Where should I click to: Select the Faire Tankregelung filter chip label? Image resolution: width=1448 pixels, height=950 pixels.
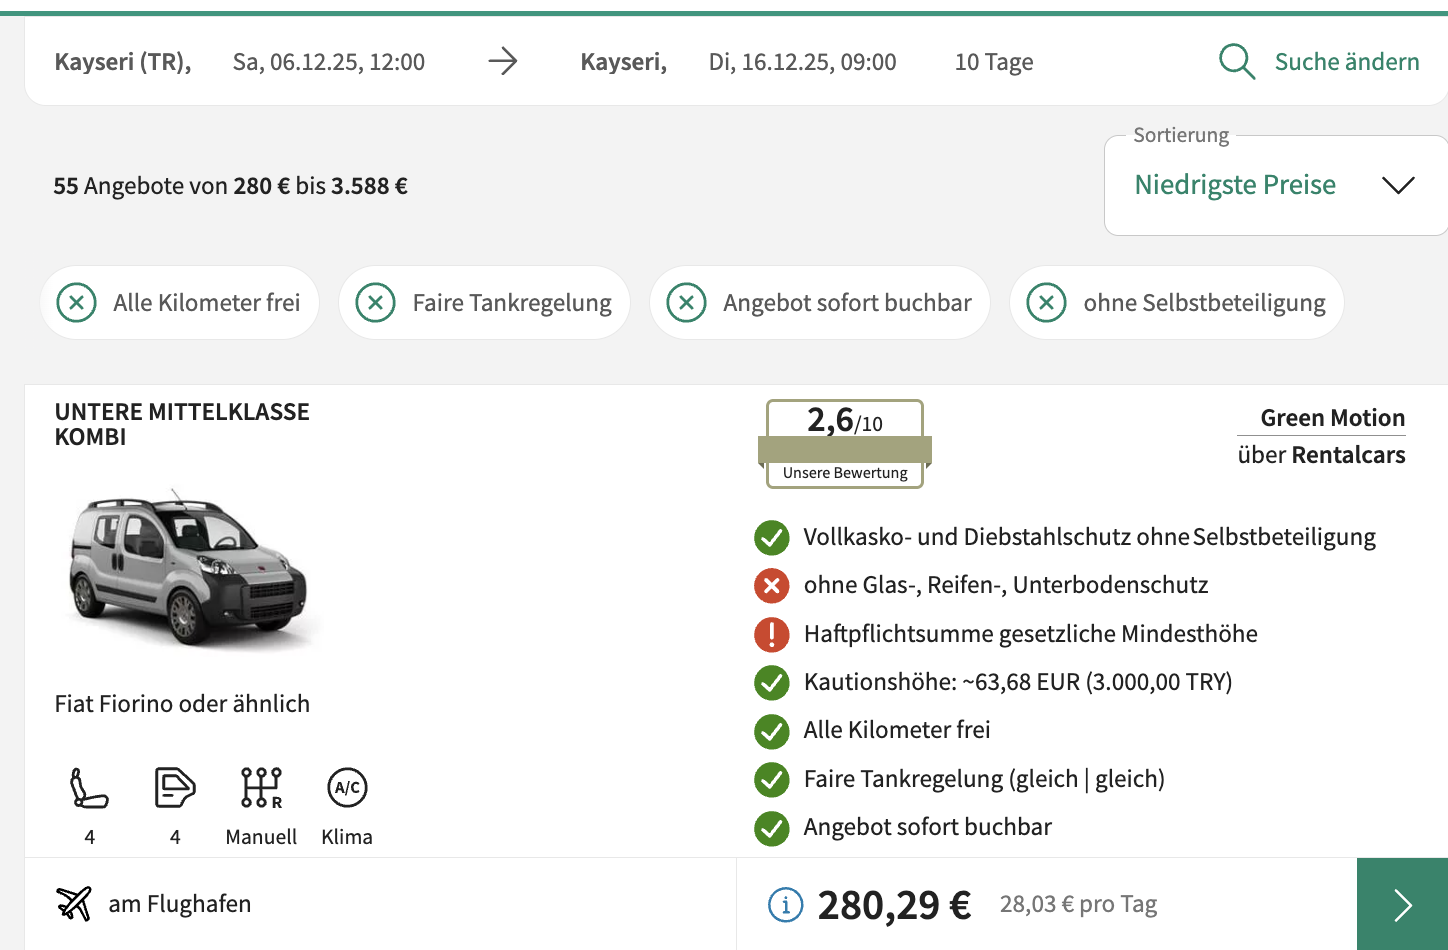coord(512,303)
